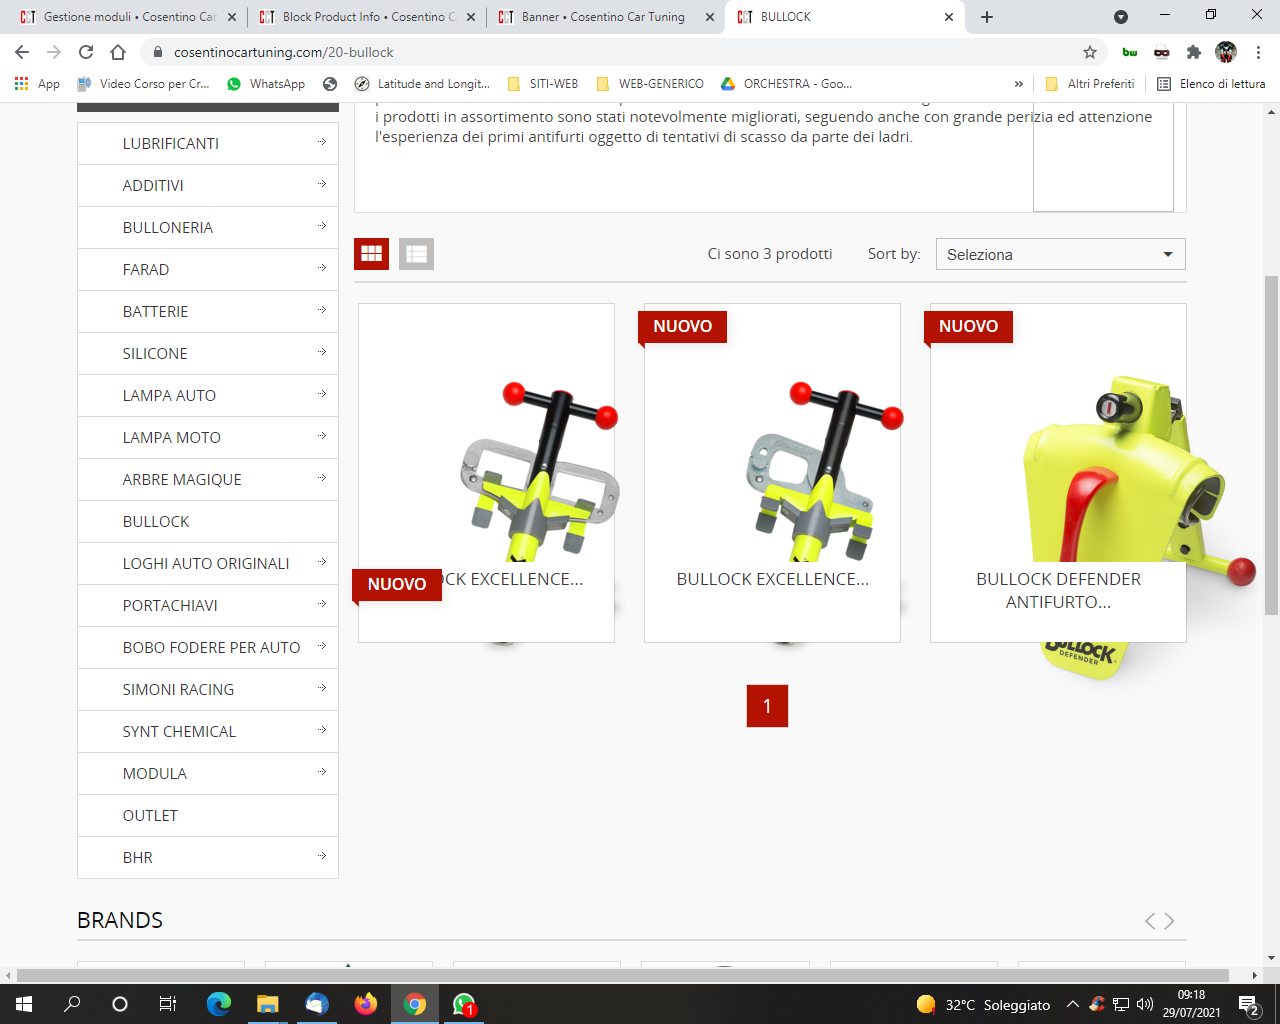The height and width of the screenshot is (1024, 1280).
Task: Expand the SILICONE category arrow
Action: (322, 352)
